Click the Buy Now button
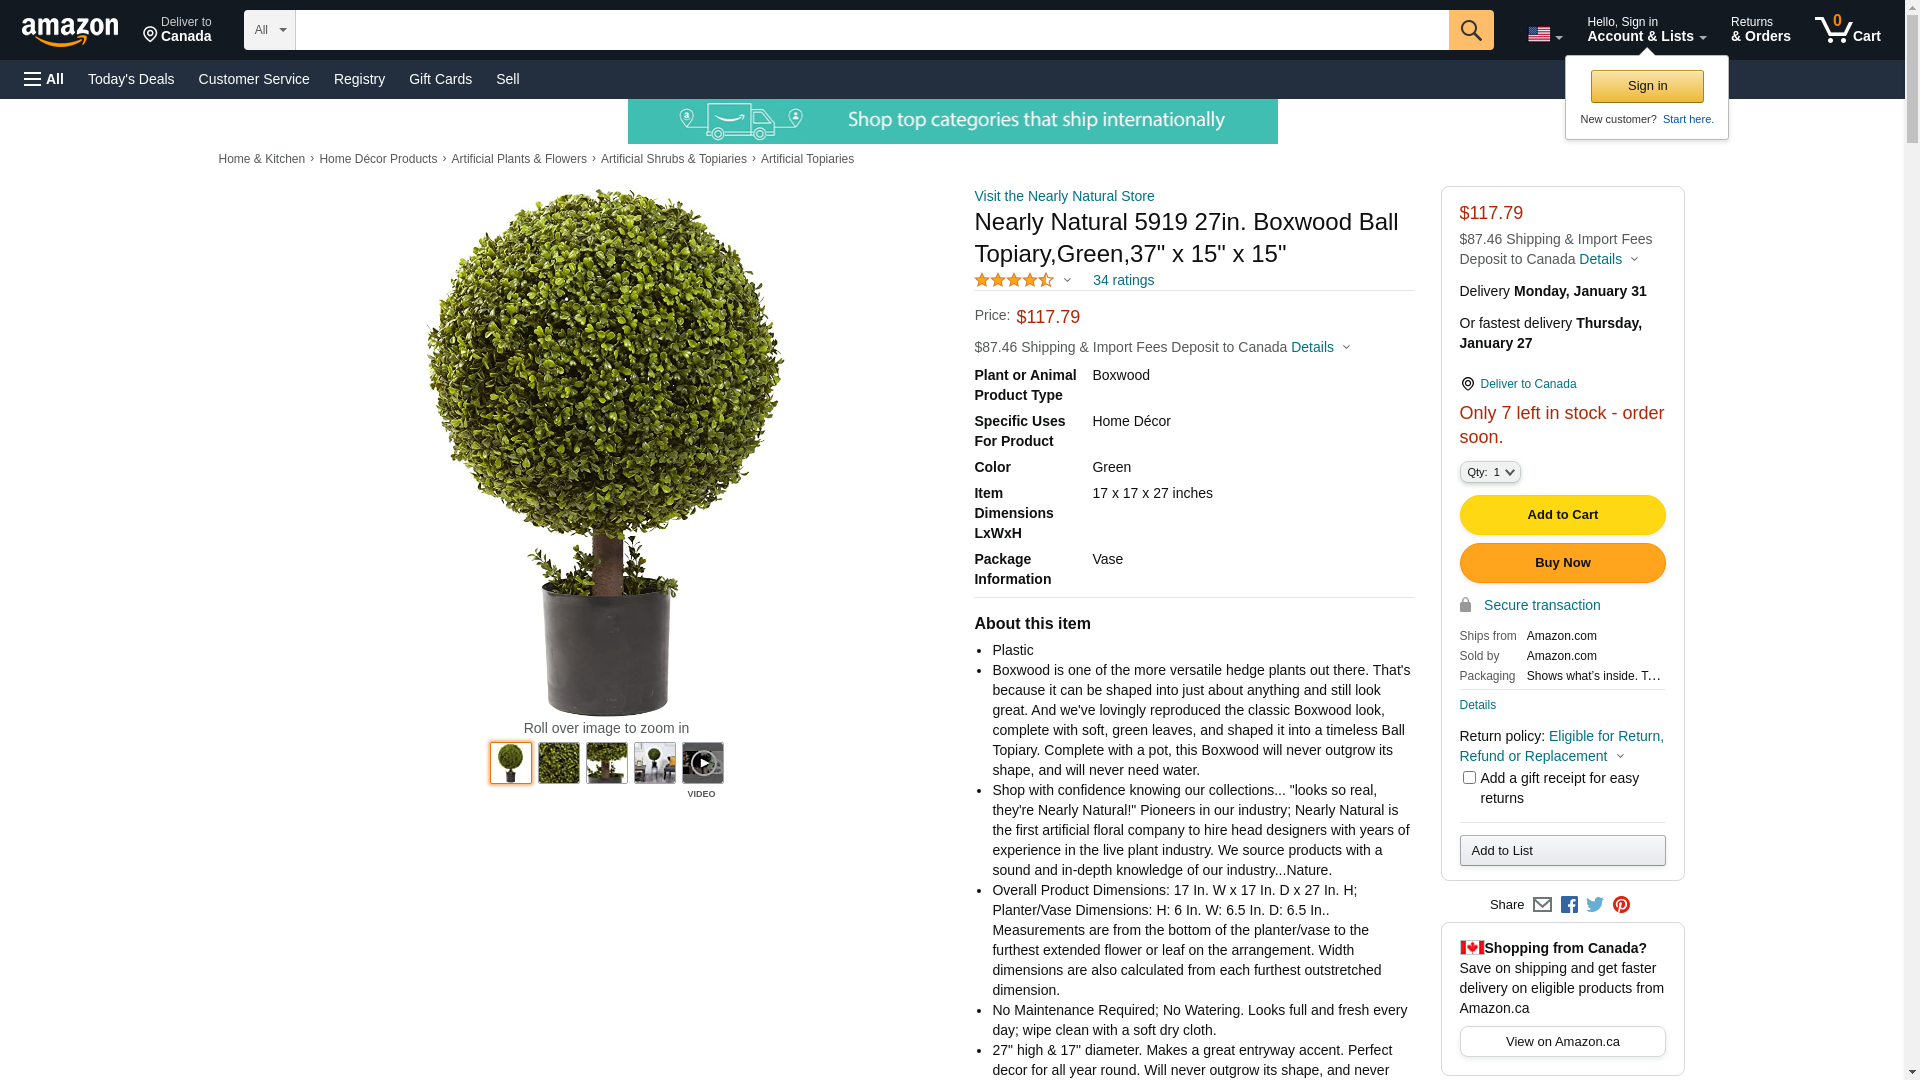This screenshot has width=1920, height=1080. [1563, 563]
